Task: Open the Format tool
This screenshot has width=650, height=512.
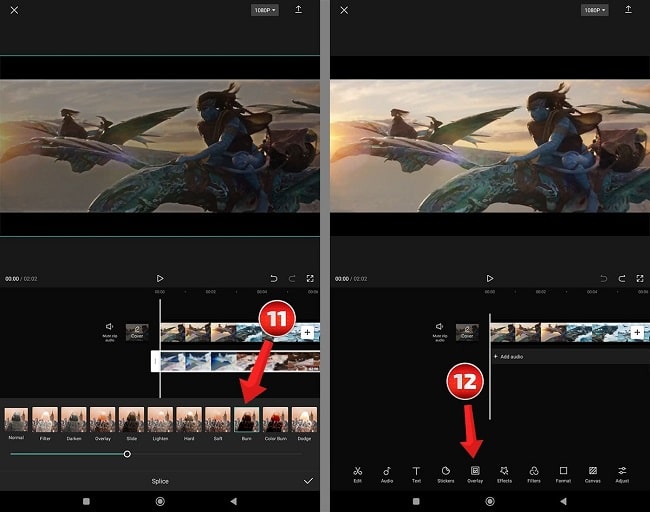Action: [563, 474]
